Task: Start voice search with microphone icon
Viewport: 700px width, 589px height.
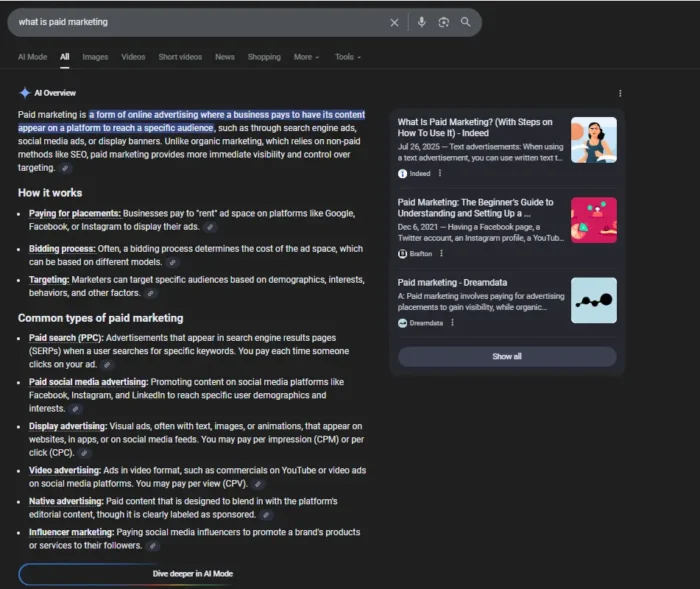Action: tap(421, 22)
